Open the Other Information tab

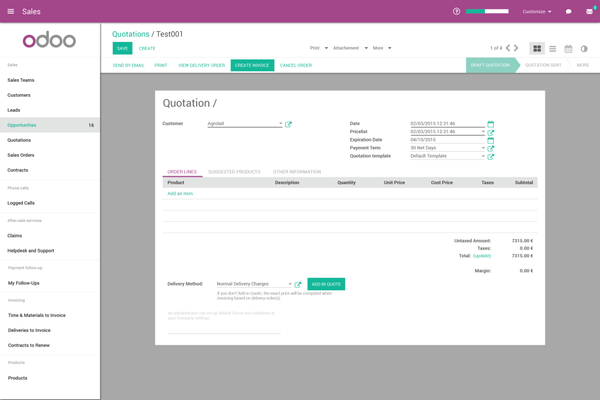click(x=297, y=172)
